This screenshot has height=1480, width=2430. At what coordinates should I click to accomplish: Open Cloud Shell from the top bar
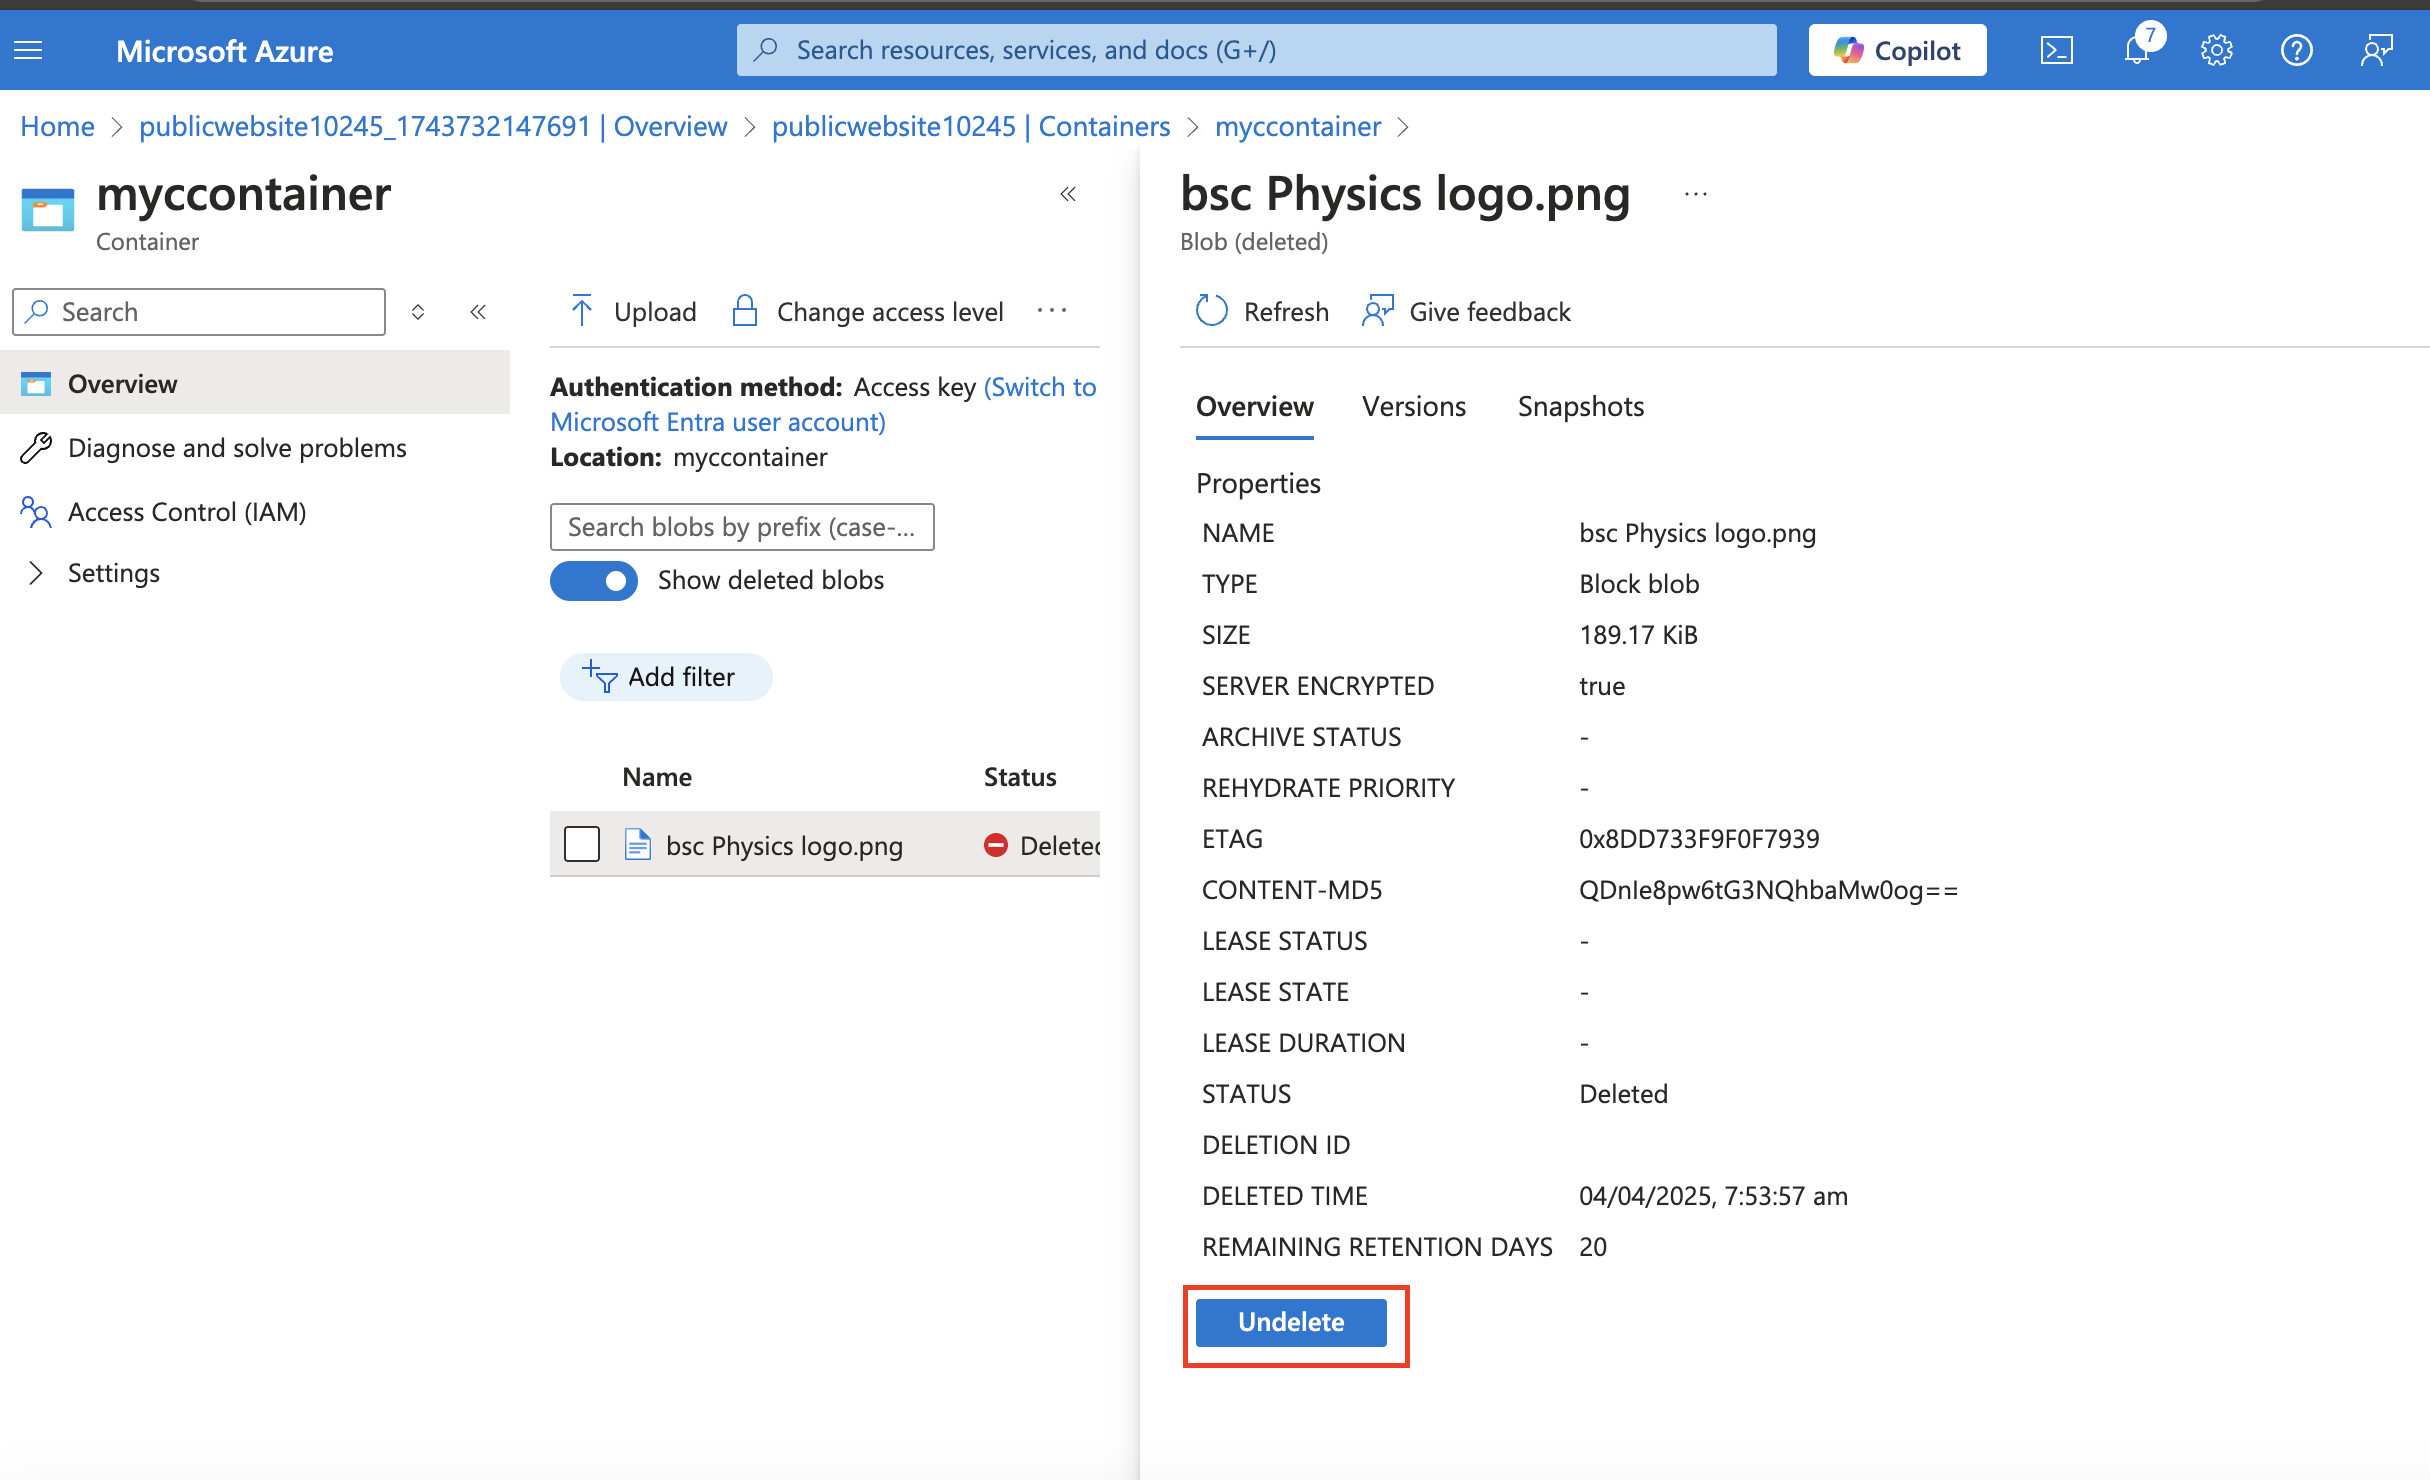click(x=2056, y=50)
